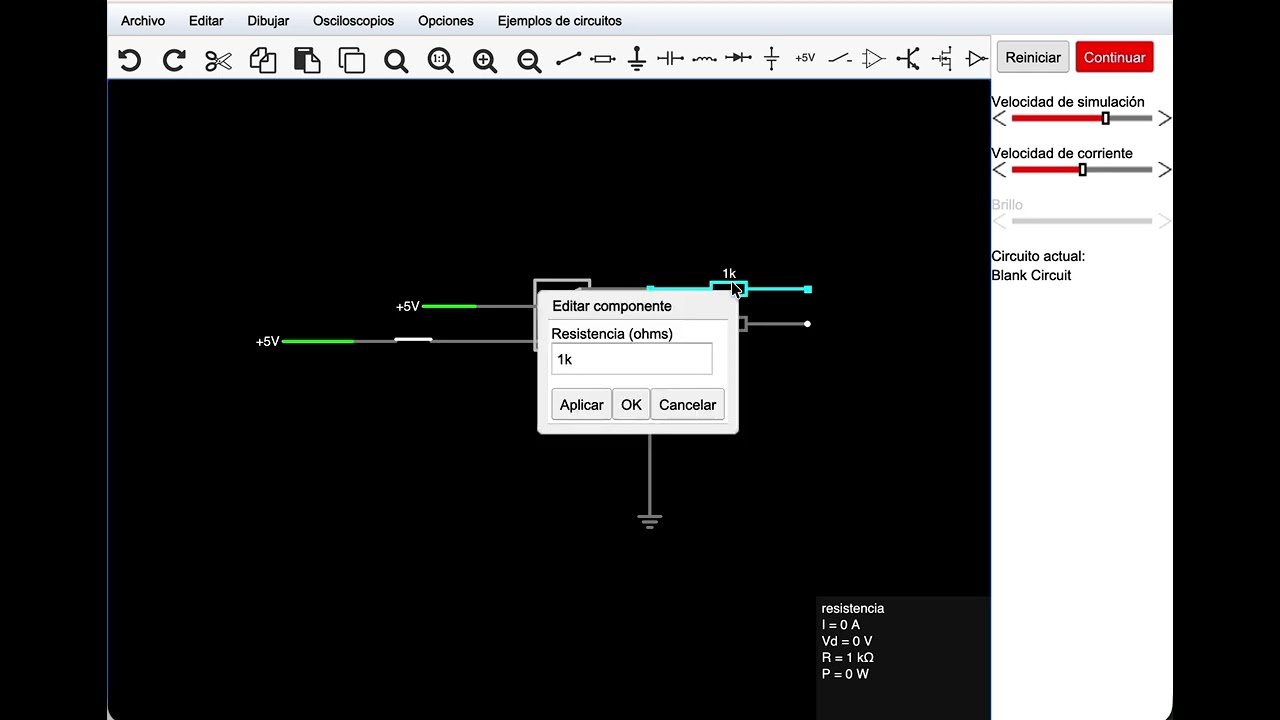Click the zoom out minus magnifier
Screen dimensions: 1280x720
pos(529,60)
